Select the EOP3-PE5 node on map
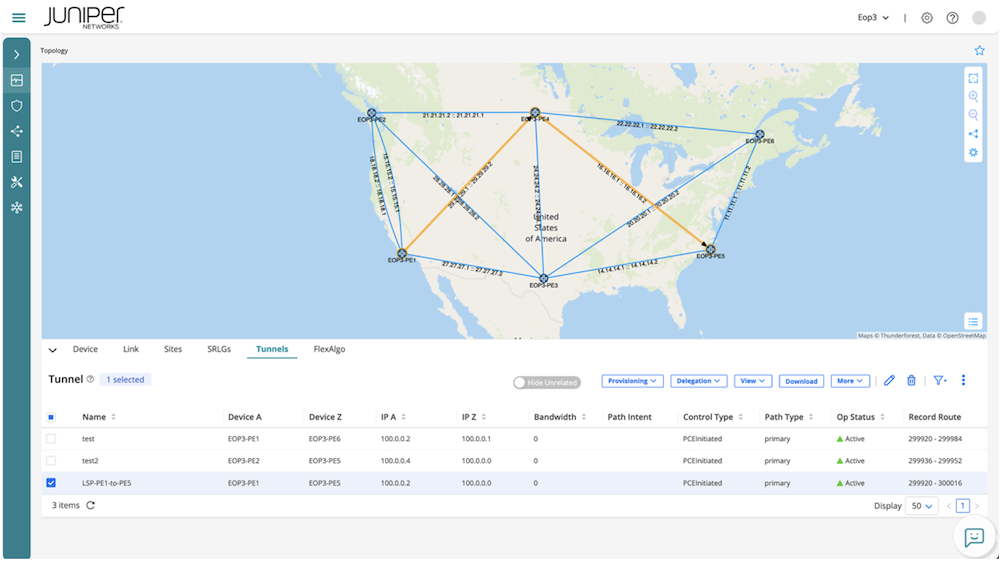Viewport: 1000px width, 561px height. (x=710, y=250)
